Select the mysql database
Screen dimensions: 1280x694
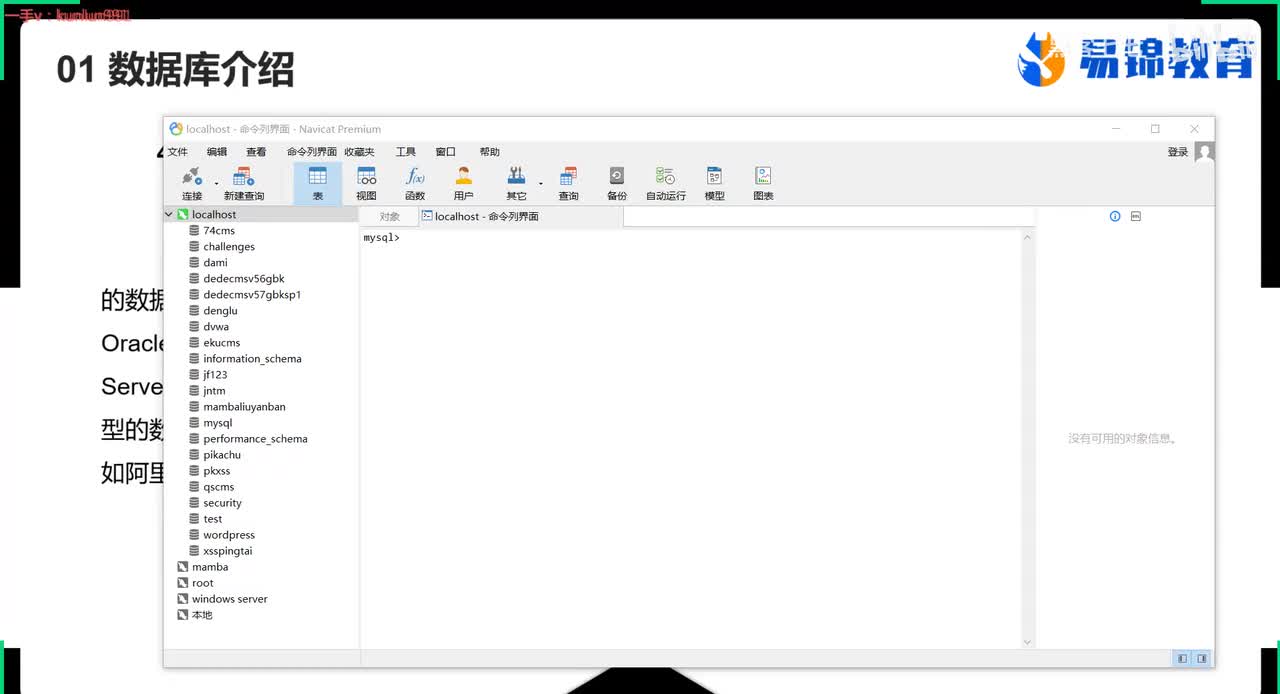217,423
